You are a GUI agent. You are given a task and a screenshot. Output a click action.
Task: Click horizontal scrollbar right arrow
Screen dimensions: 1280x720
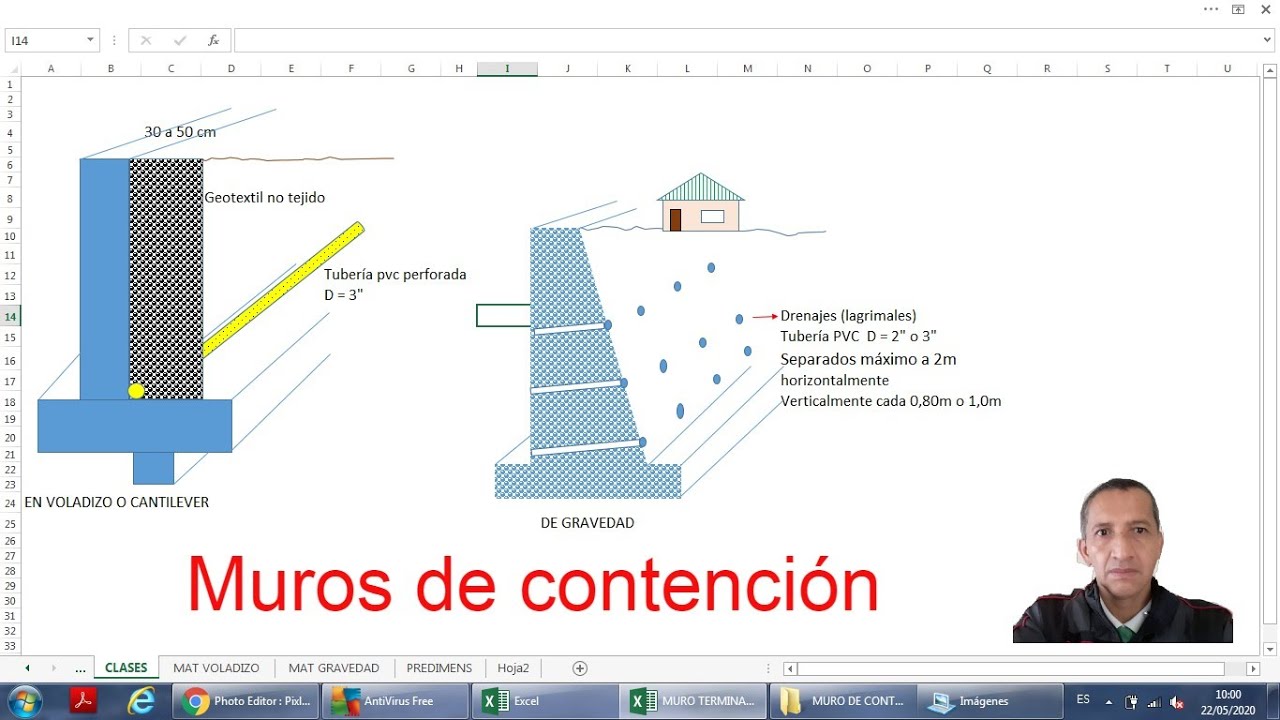1253,669
